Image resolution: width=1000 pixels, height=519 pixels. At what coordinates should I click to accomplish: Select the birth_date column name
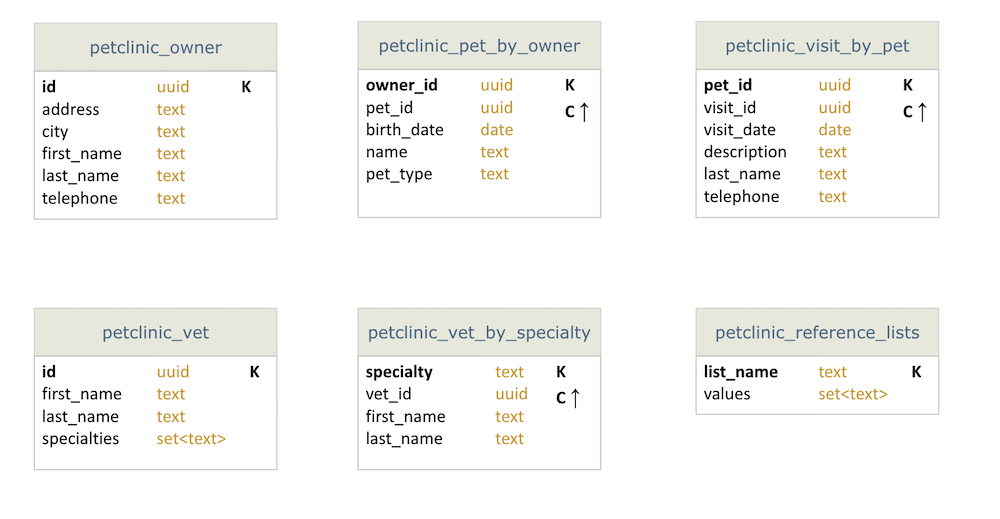[x=404, y=130]
